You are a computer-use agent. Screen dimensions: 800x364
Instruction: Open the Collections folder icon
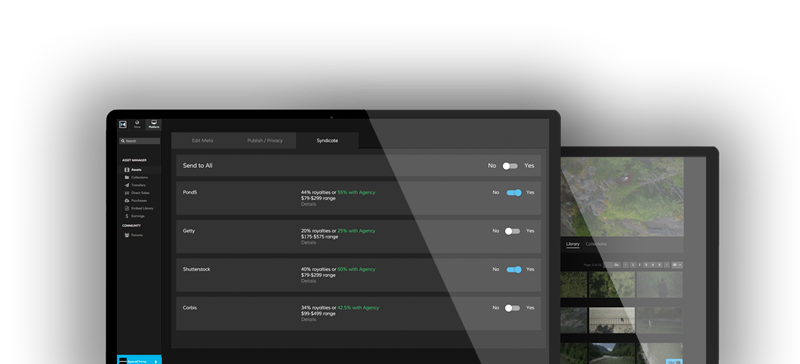click(x=127, y=177)
